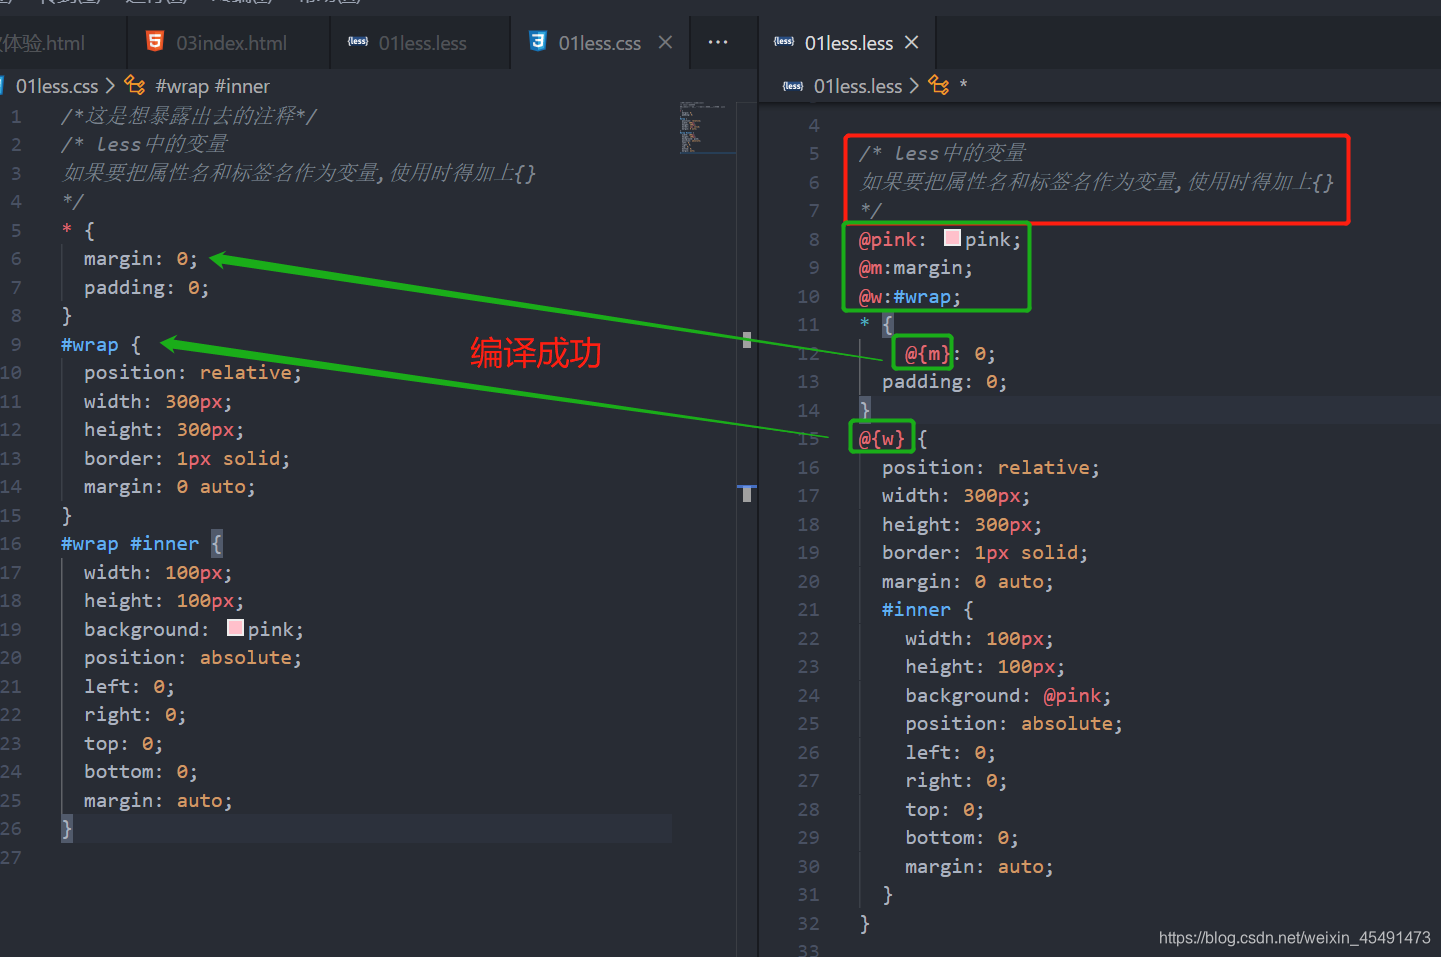Select the 01less.css tab
The image size is (1441, 957).
tap(599, 43)
